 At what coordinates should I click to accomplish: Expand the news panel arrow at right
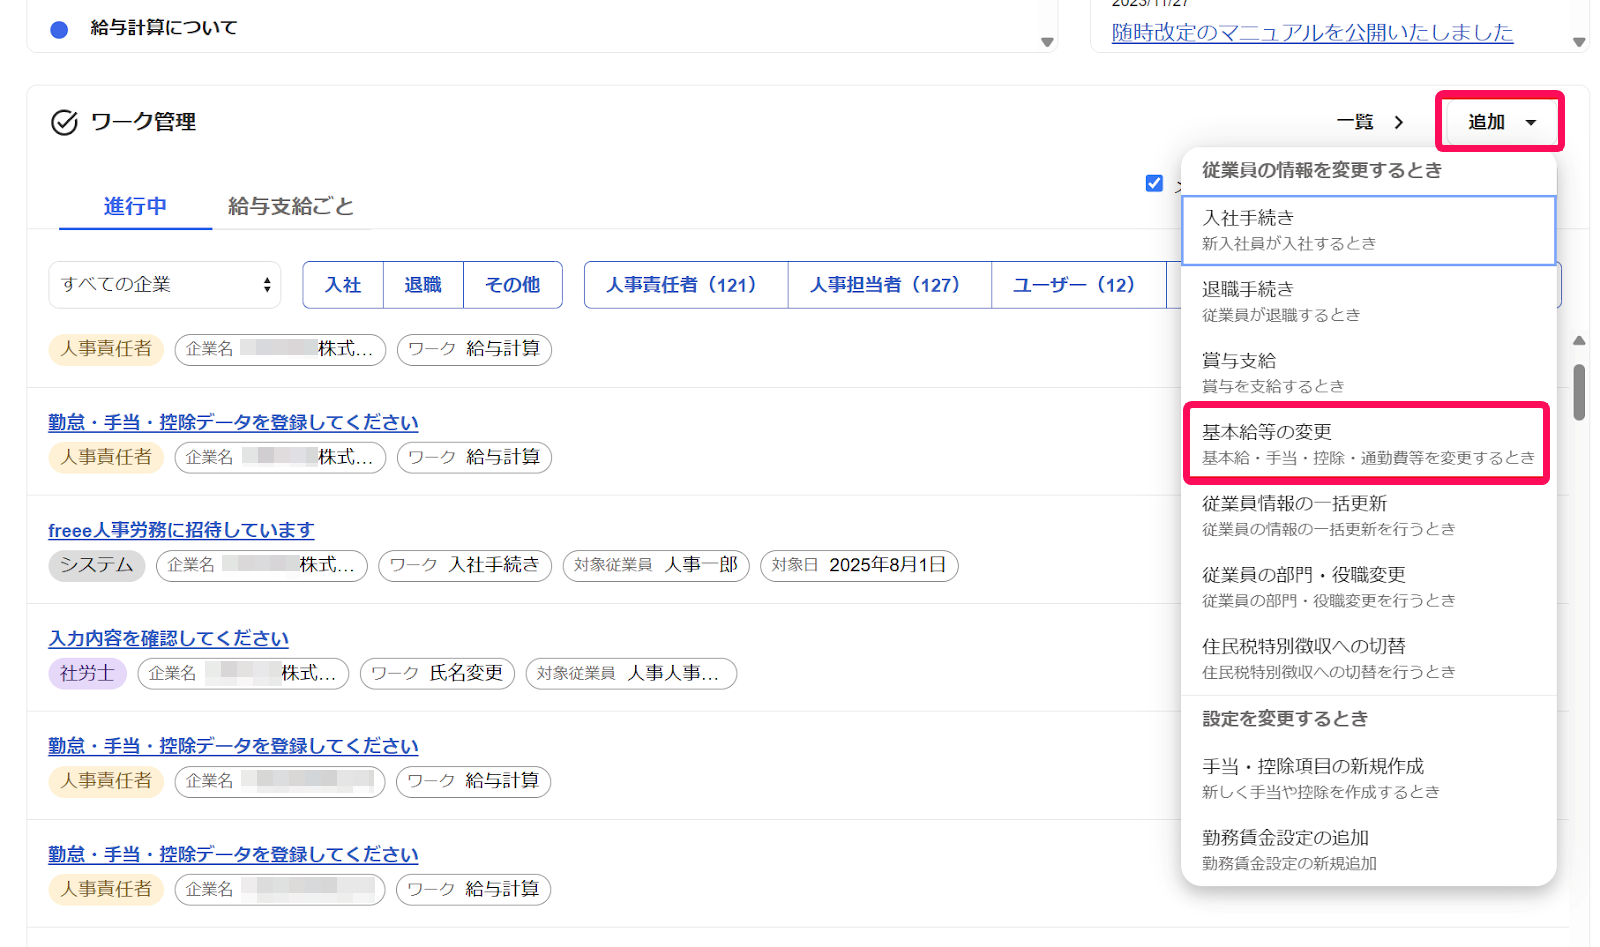click(x=1579, y=42)
